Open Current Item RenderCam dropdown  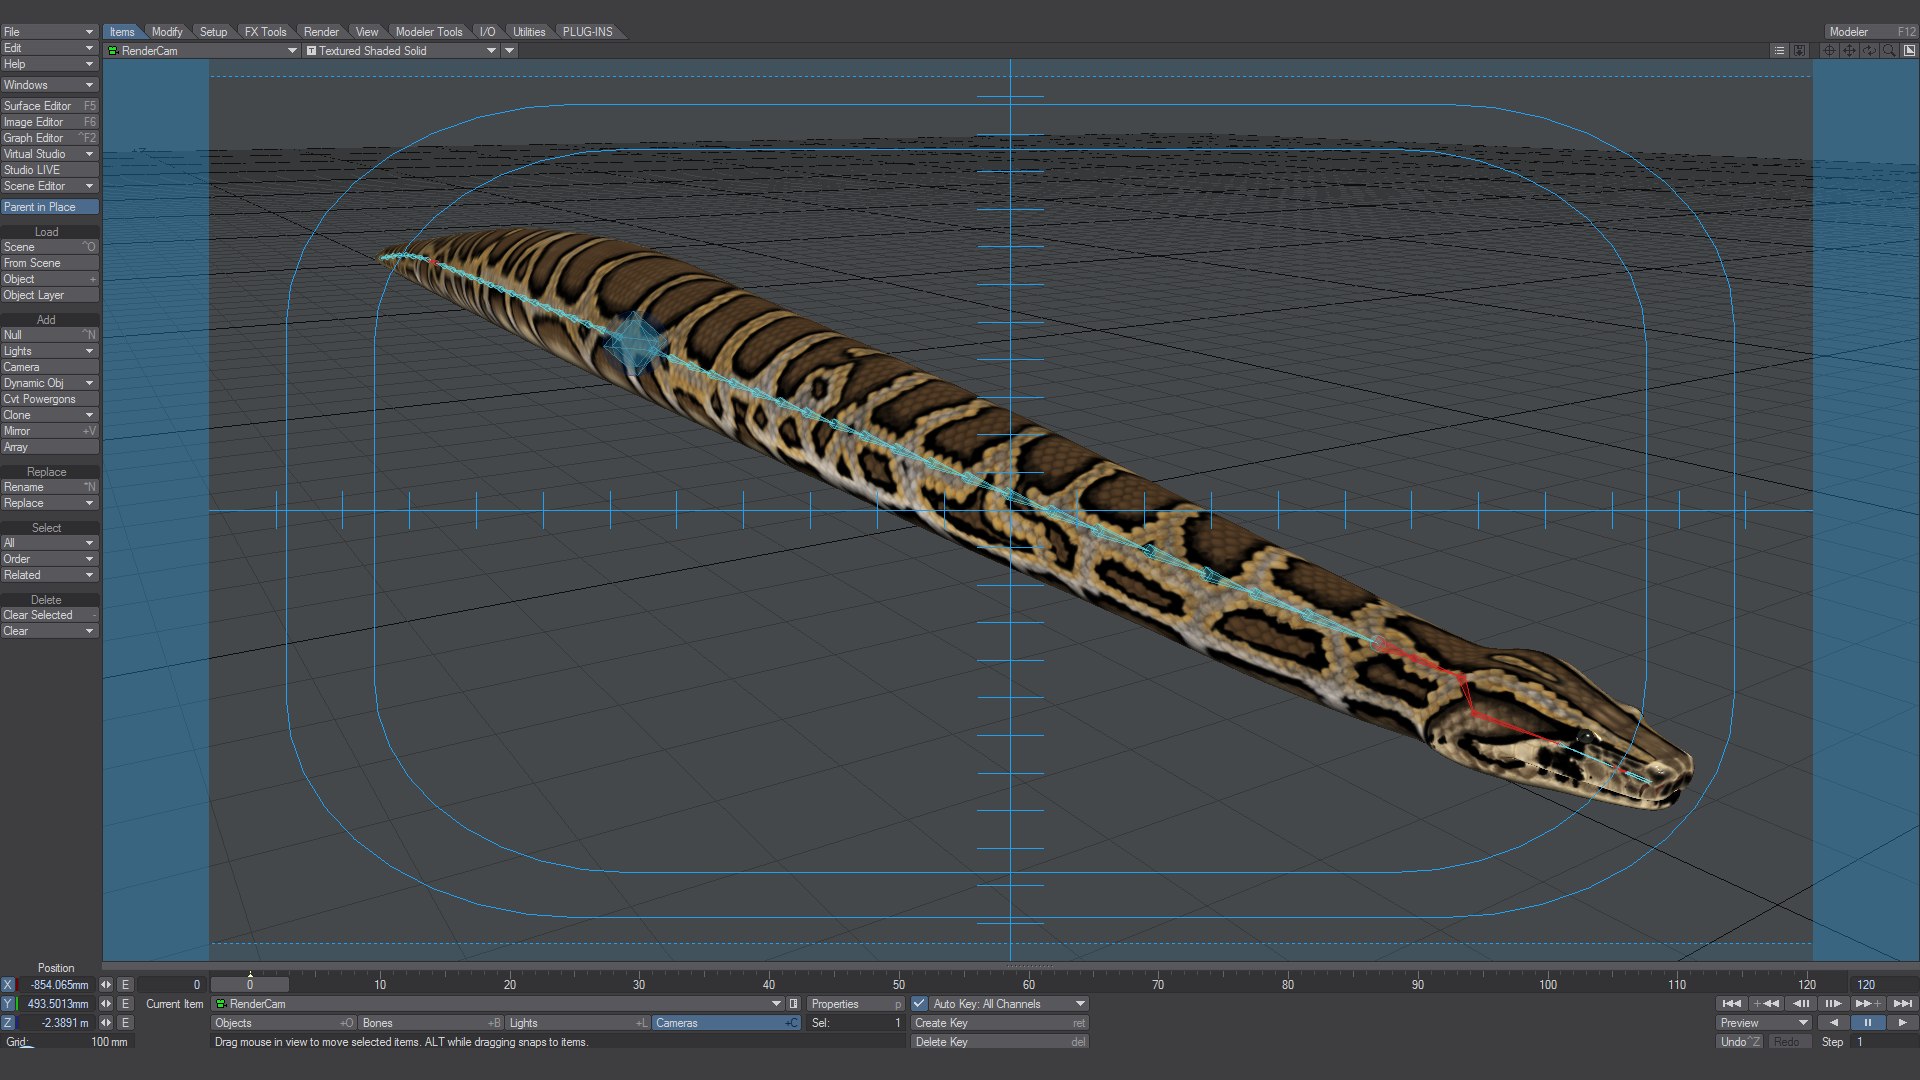498,1004
